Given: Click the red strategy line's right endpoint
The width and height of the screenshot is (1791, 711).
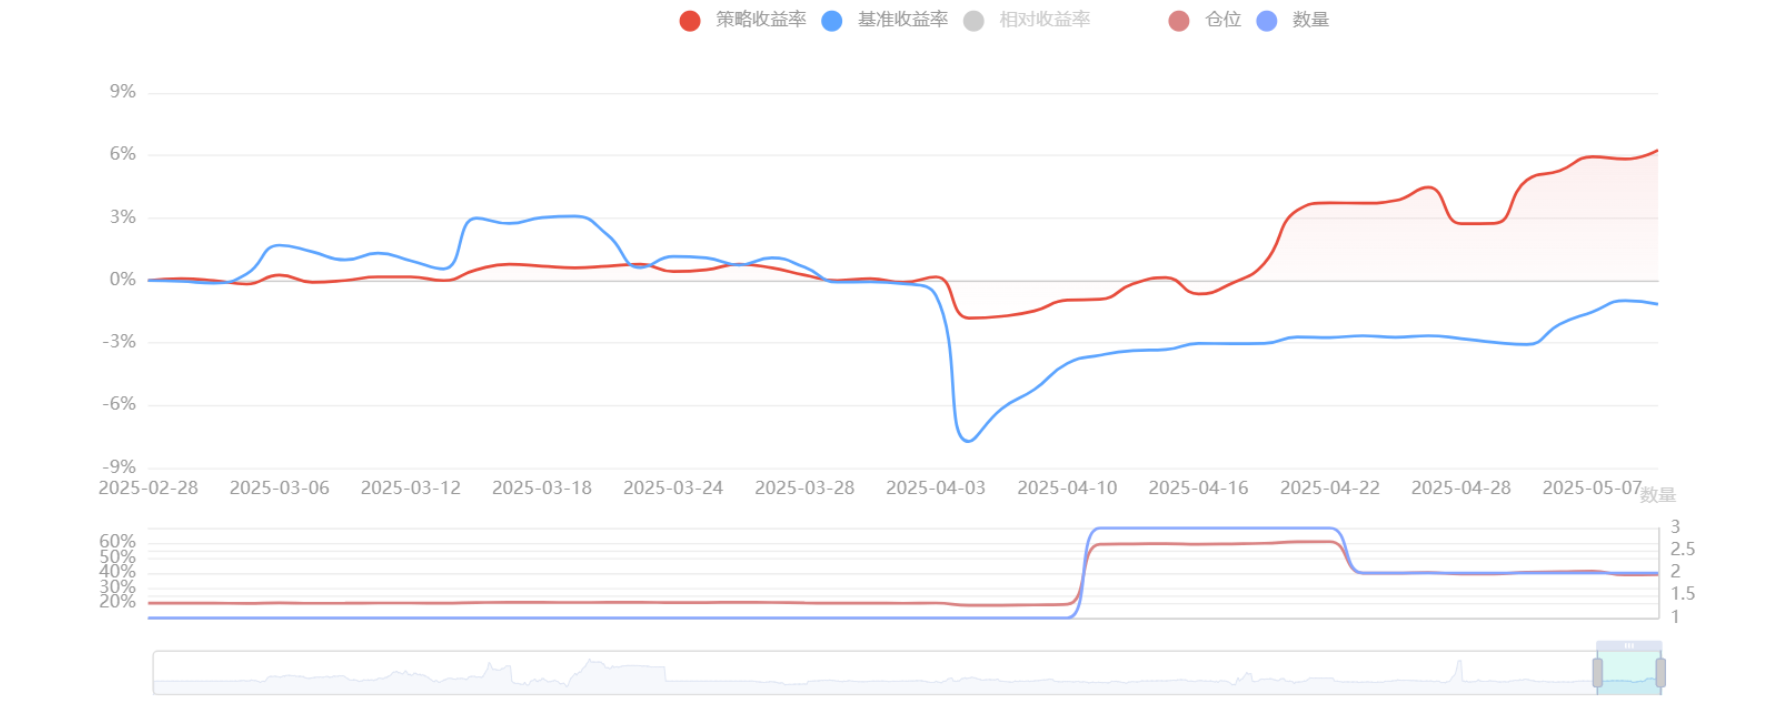Looking at the screenshot, I should (1657, 151).
